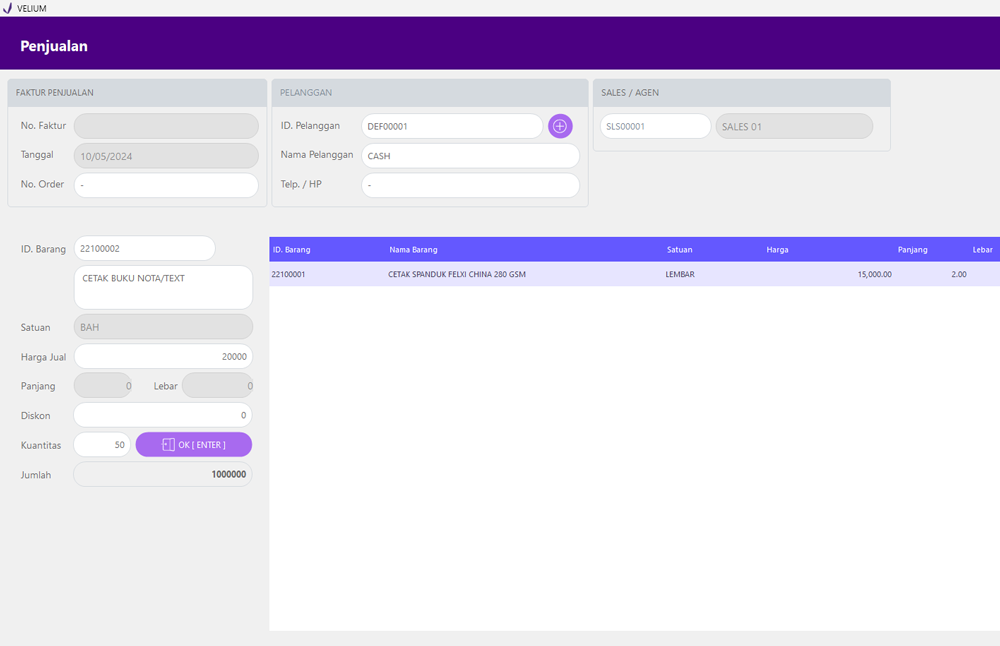Click the add customer plus icon

(x=560, y=126)
